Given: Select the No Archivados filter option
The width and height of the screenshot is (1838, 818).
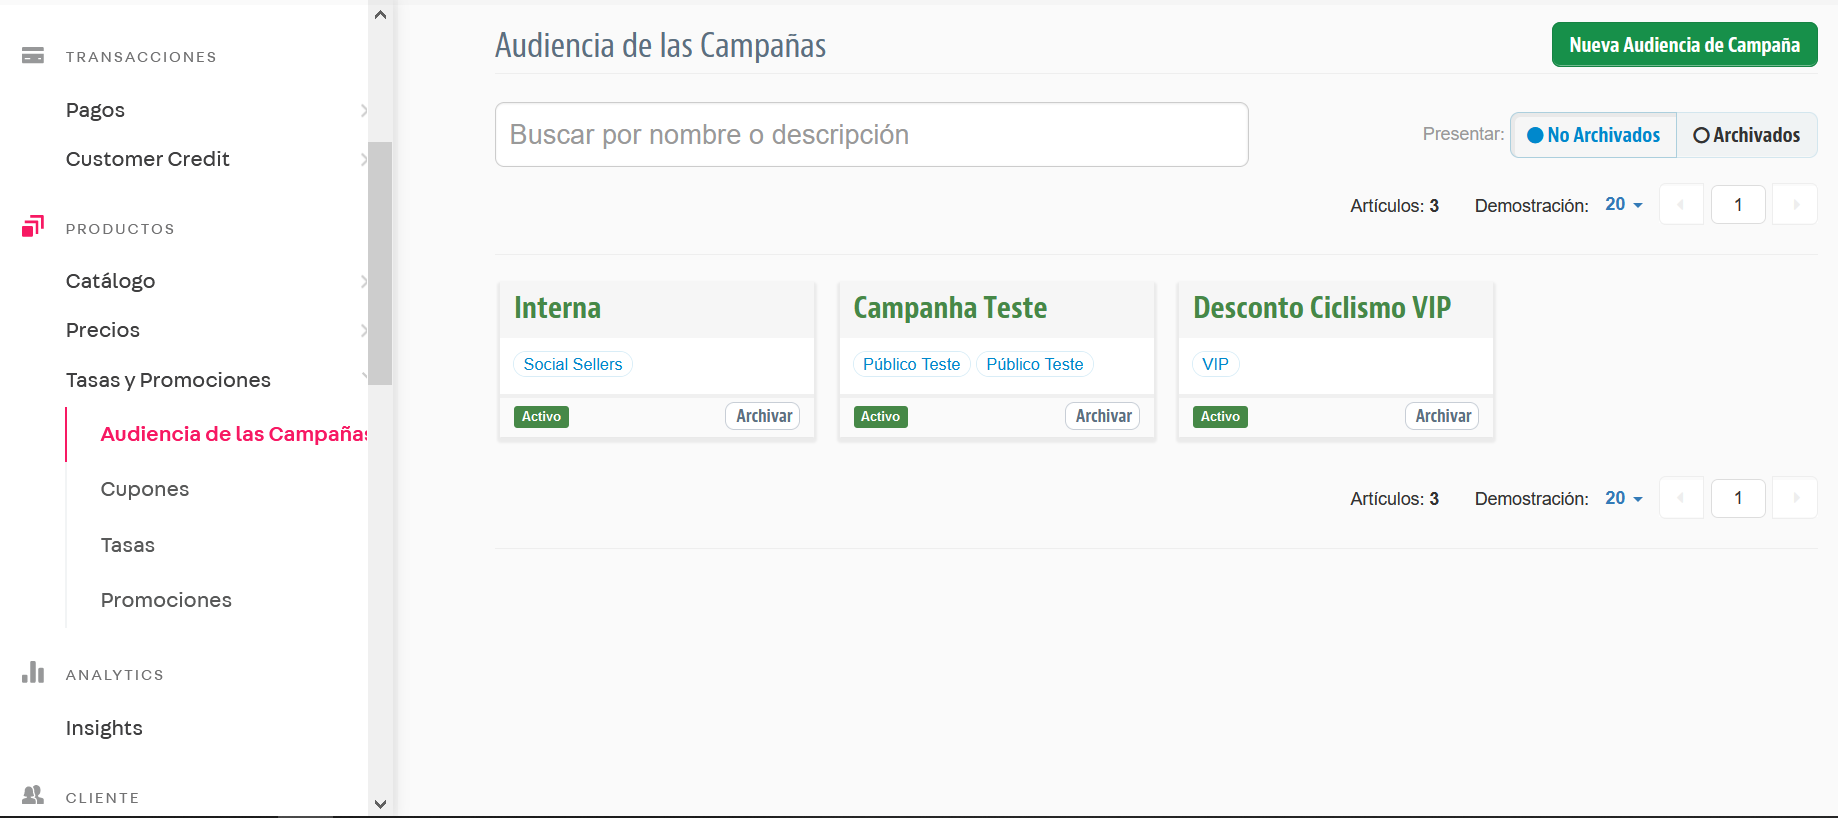Looking at the screenshot, I should click(1592, 134).
